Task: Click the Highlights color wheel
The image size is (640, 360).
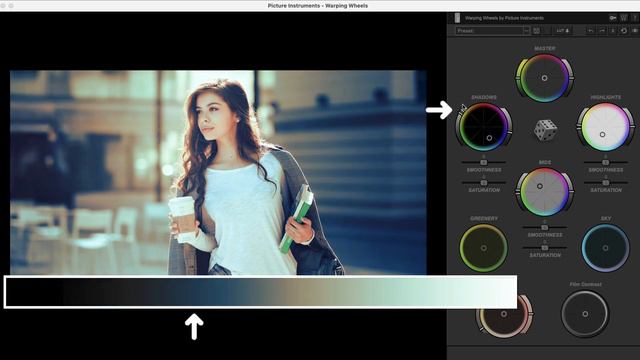Action: pos(606,127)
